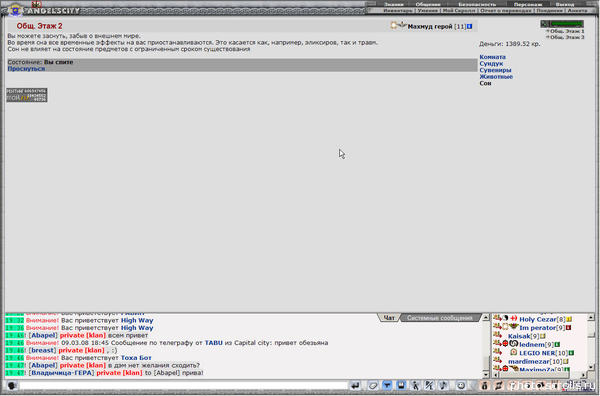Toggle the musical note sound icon
Image resolution: width=600 pixels, height=396 pixels.
pos(443,385)
